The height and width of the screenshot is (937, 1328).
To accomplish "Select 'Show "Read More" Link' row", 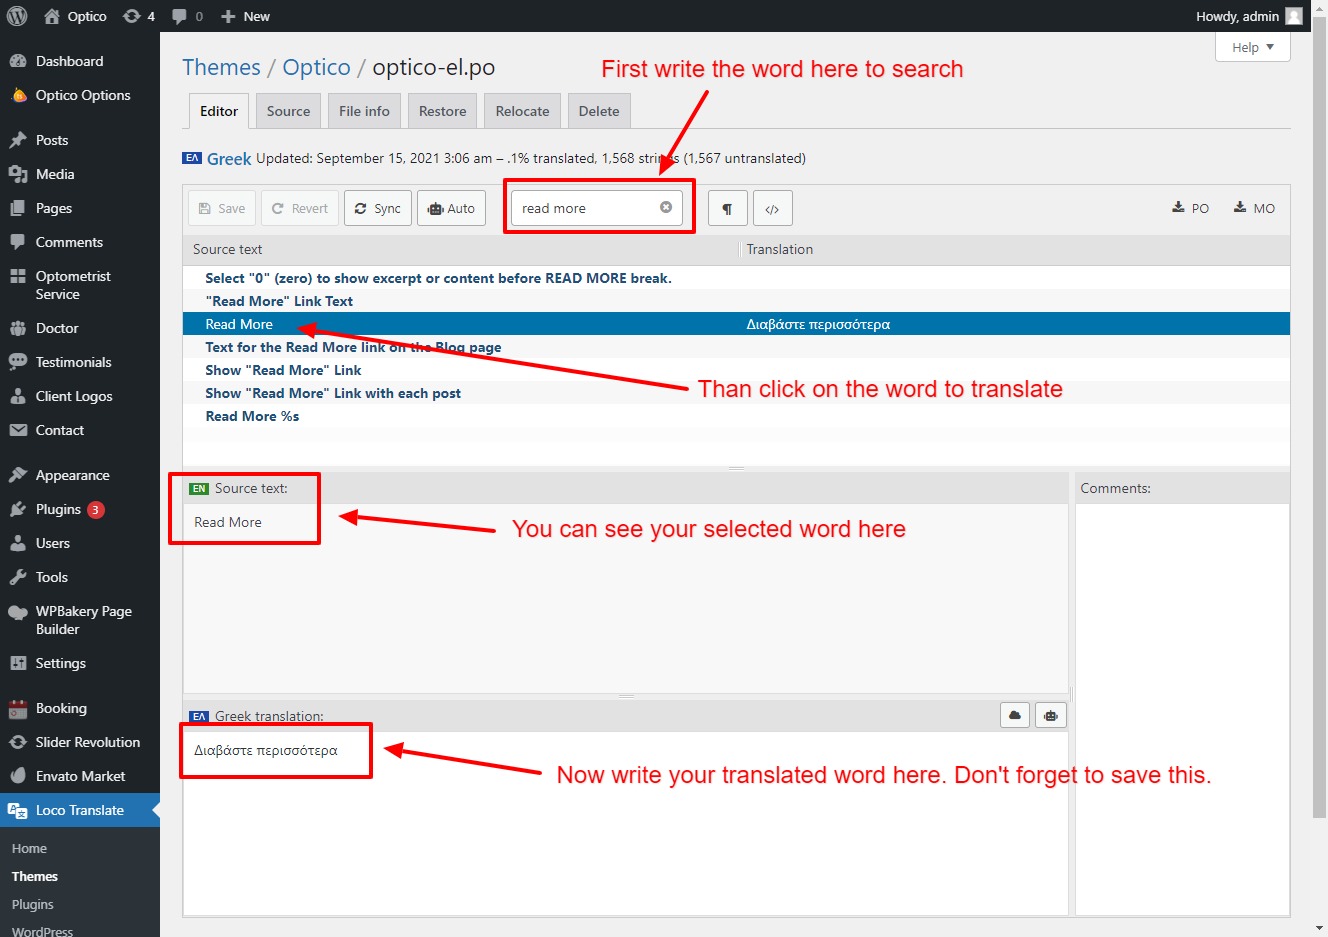I will [736, 370].
